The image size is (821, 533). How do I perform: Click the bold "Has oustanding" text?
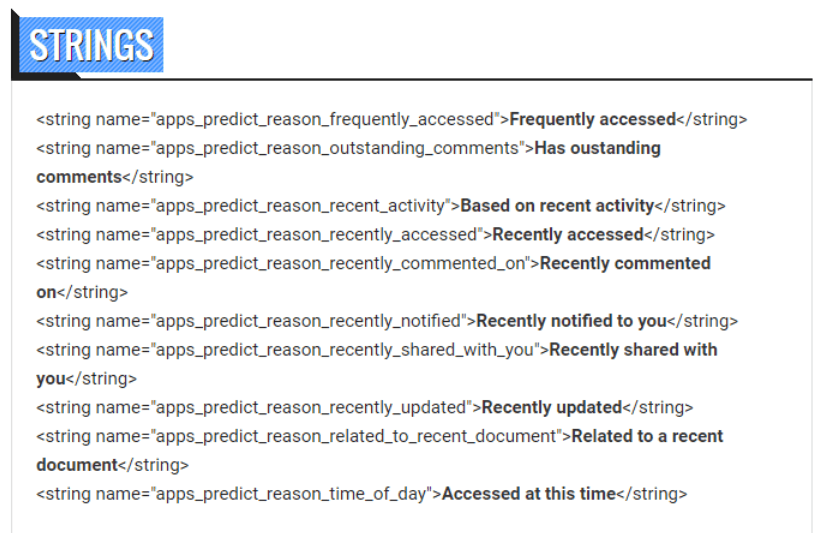coord(598,148)
